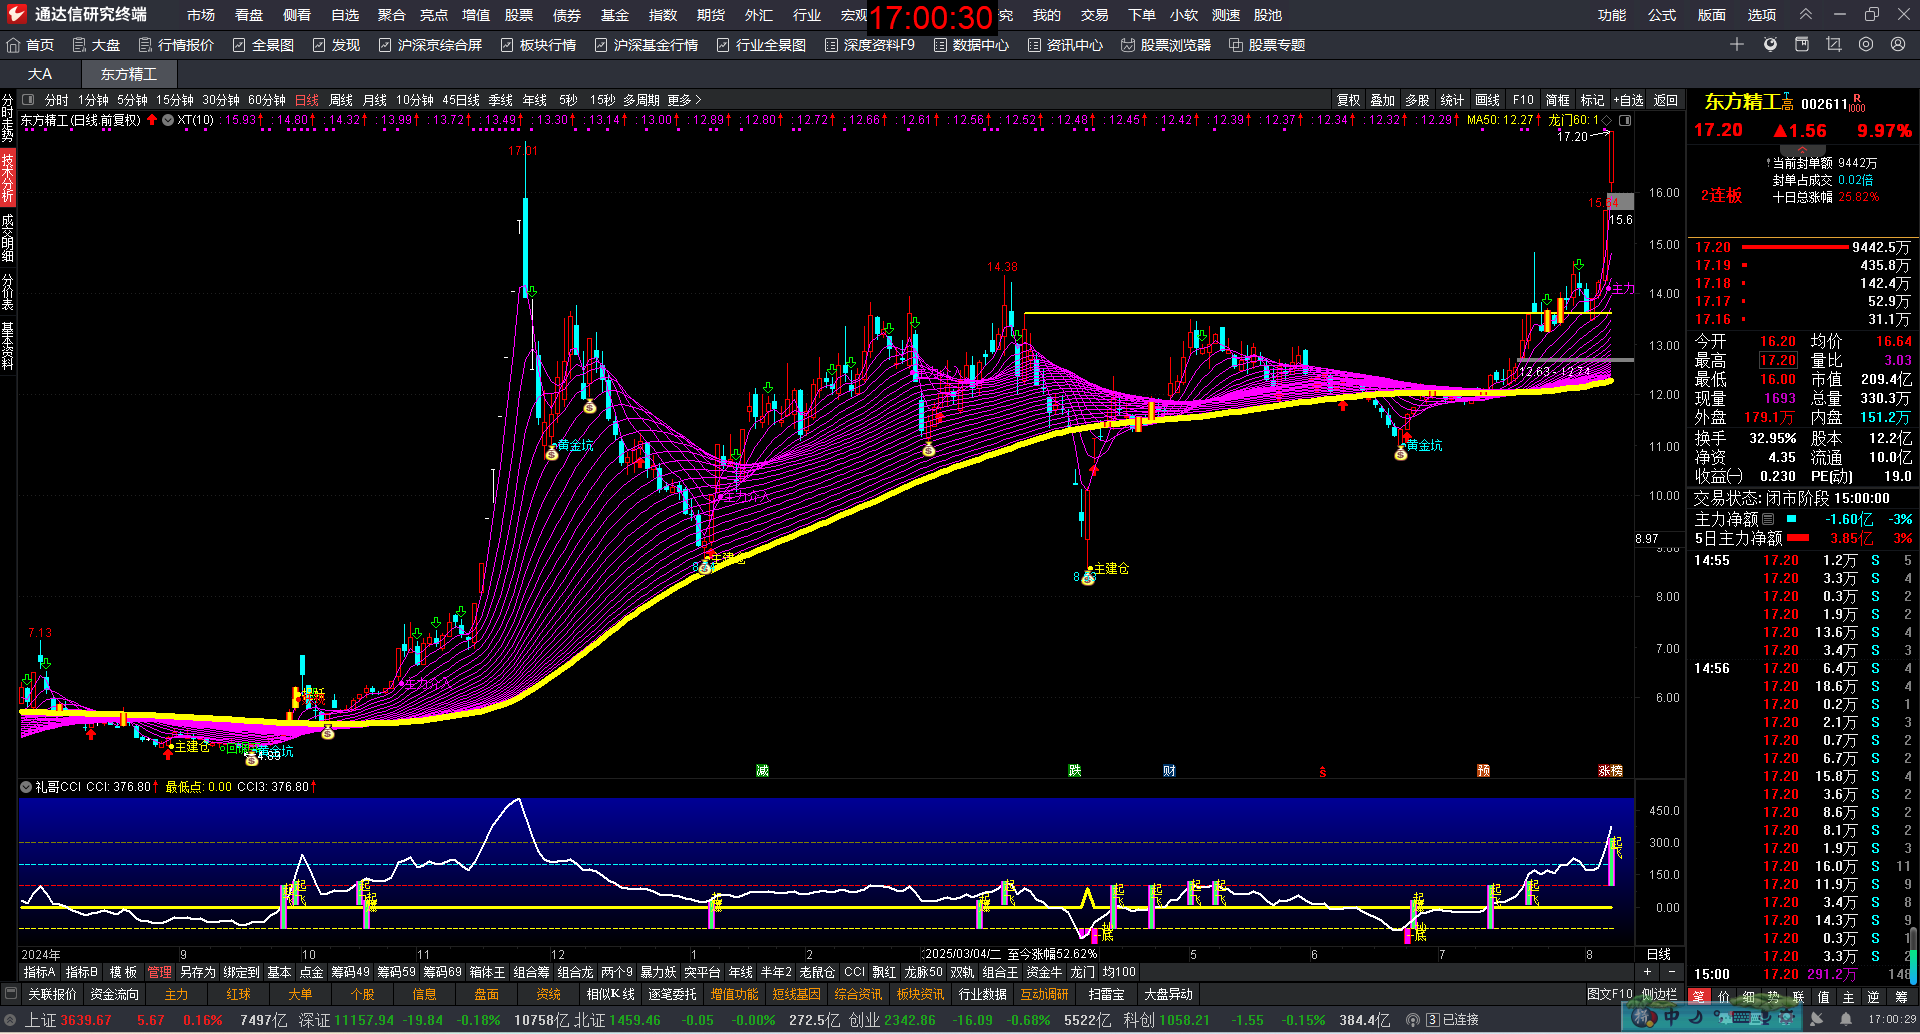Click small window icon left of 分时

click(28, 100)
